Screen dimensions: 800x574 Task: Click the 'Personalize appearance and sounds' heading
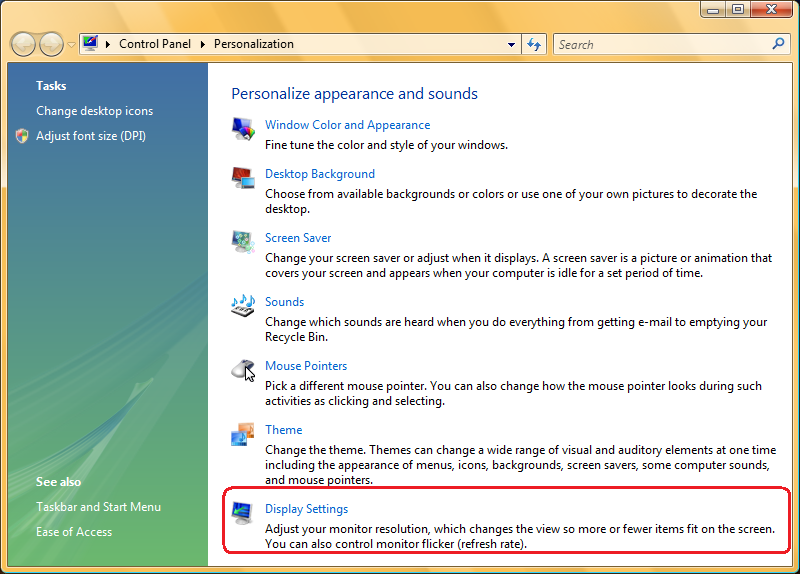point(355,94)
